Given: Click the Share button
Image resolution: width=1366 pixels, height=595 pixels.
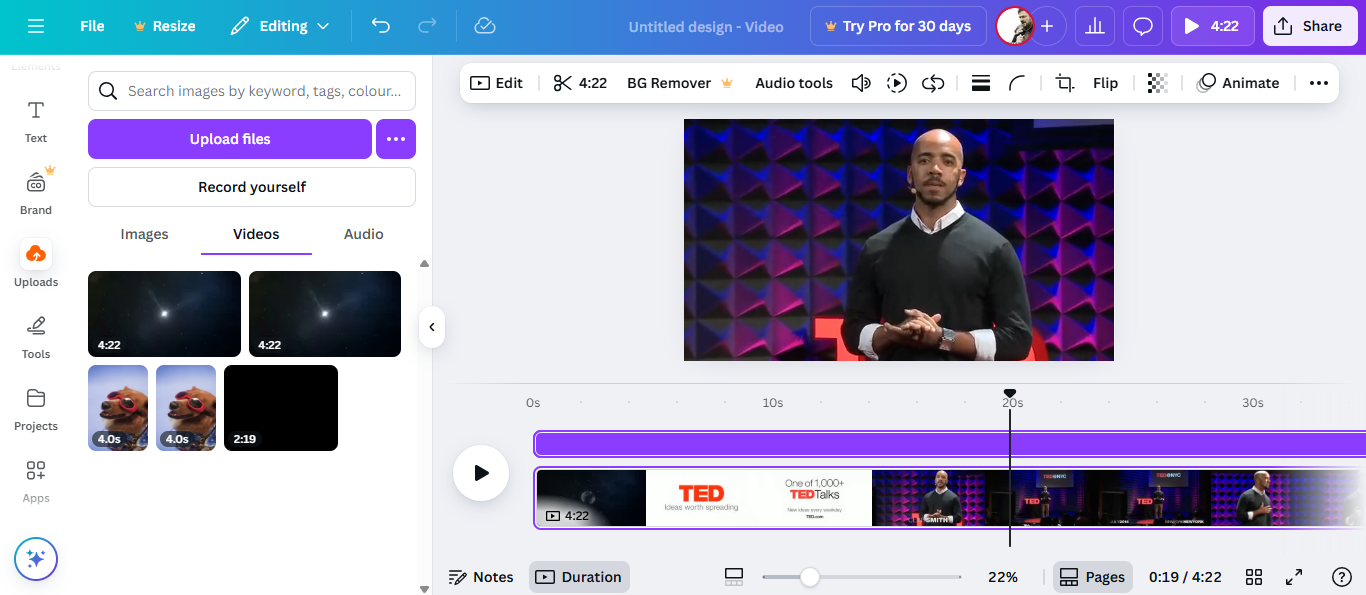Looking at the screenshot, I should (1310, 26).
